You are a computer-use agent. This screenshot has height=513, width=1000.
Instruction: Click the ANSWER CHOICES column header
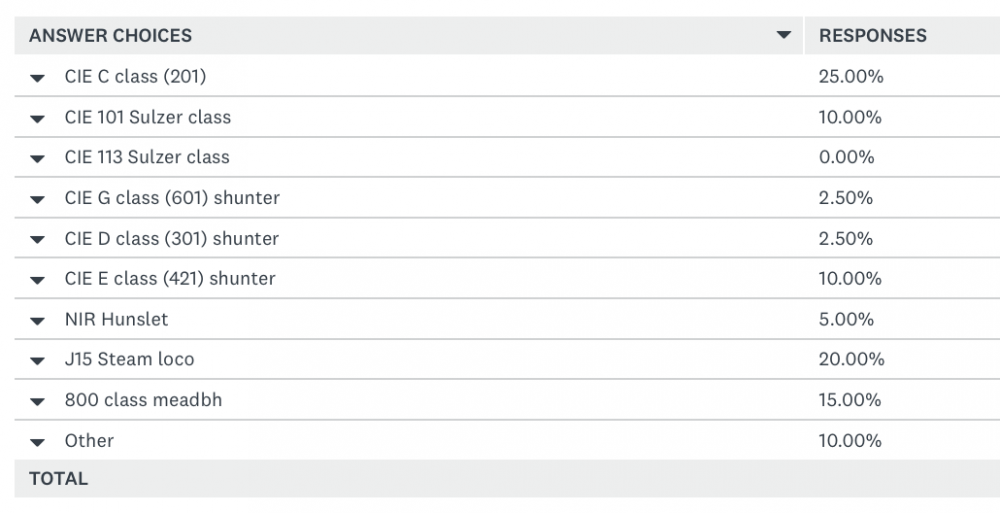[x=110, y=36]
